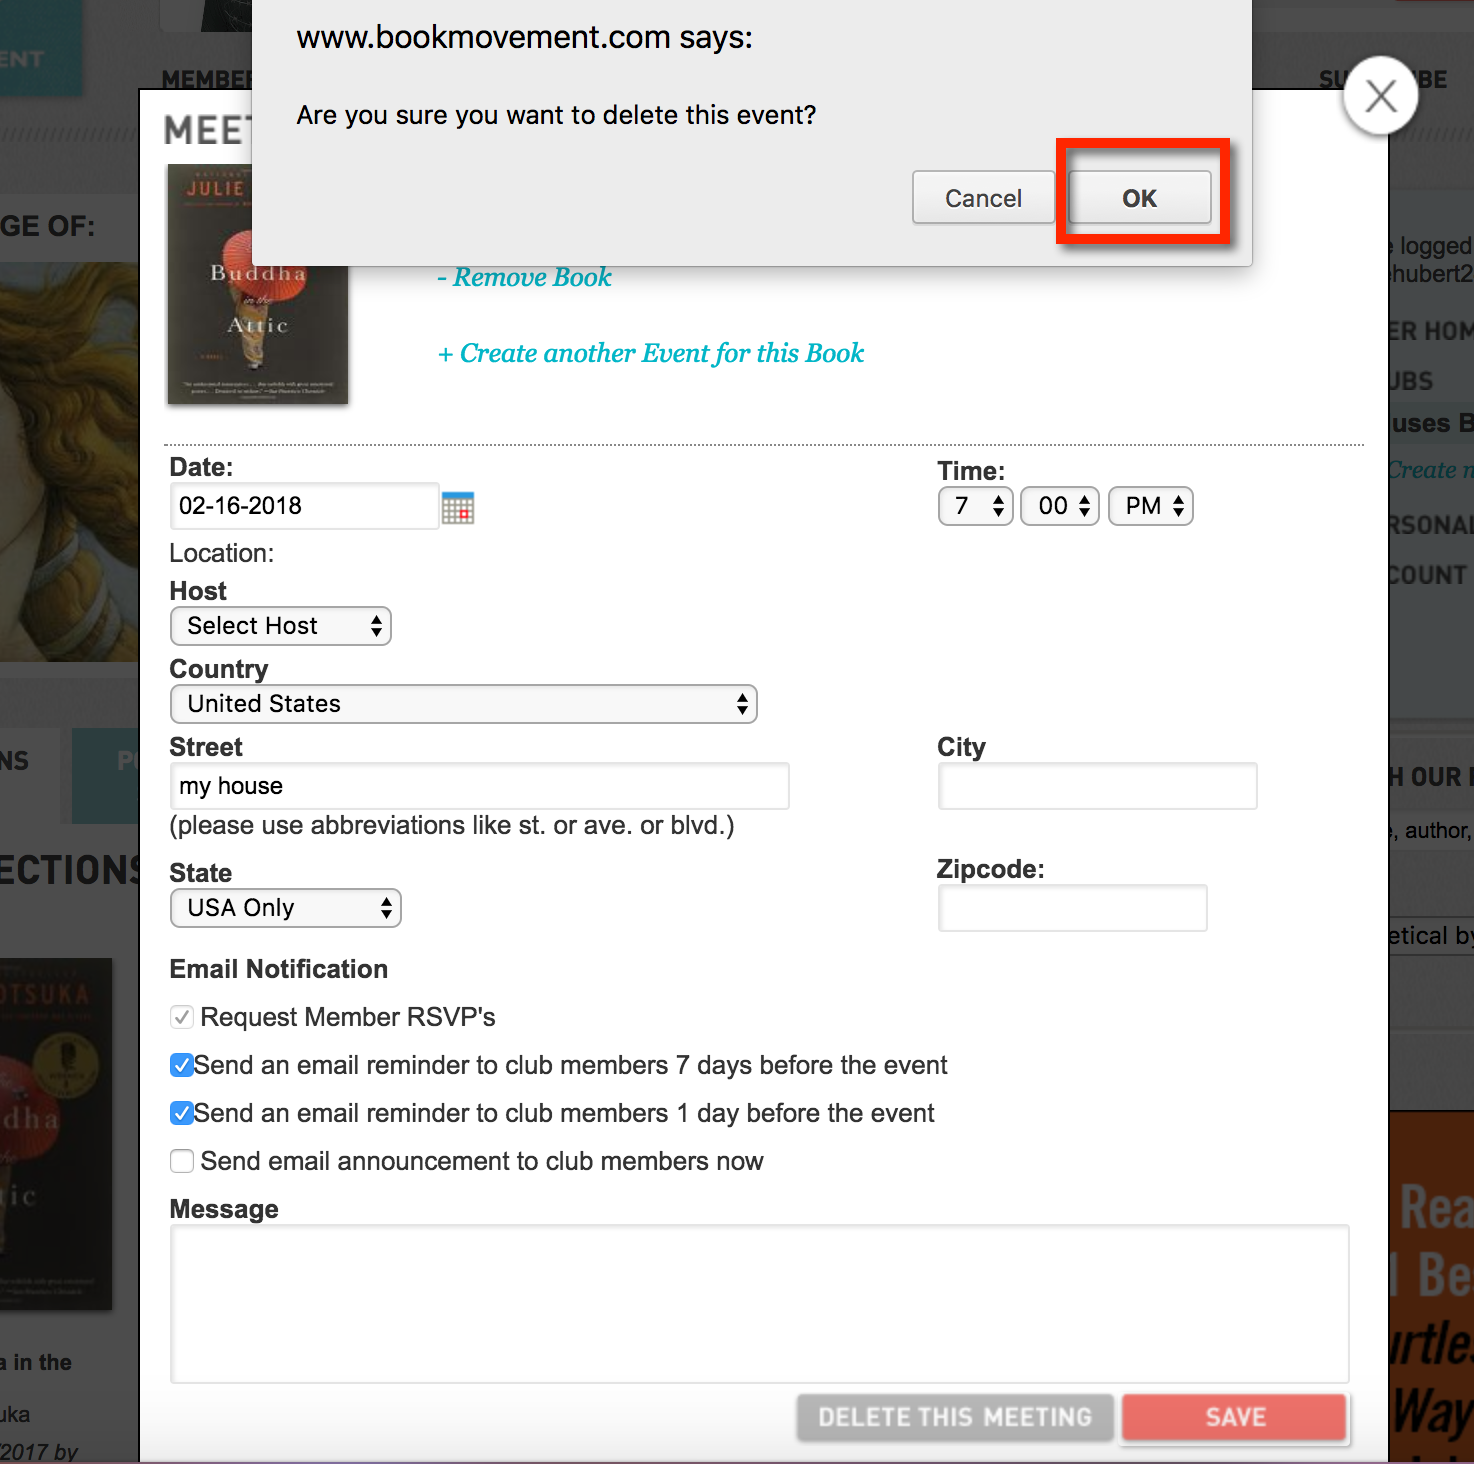Cancel the delete confirmation dialog
This screenshot has width=1474, height=1464.
click(x=983, y=198)
